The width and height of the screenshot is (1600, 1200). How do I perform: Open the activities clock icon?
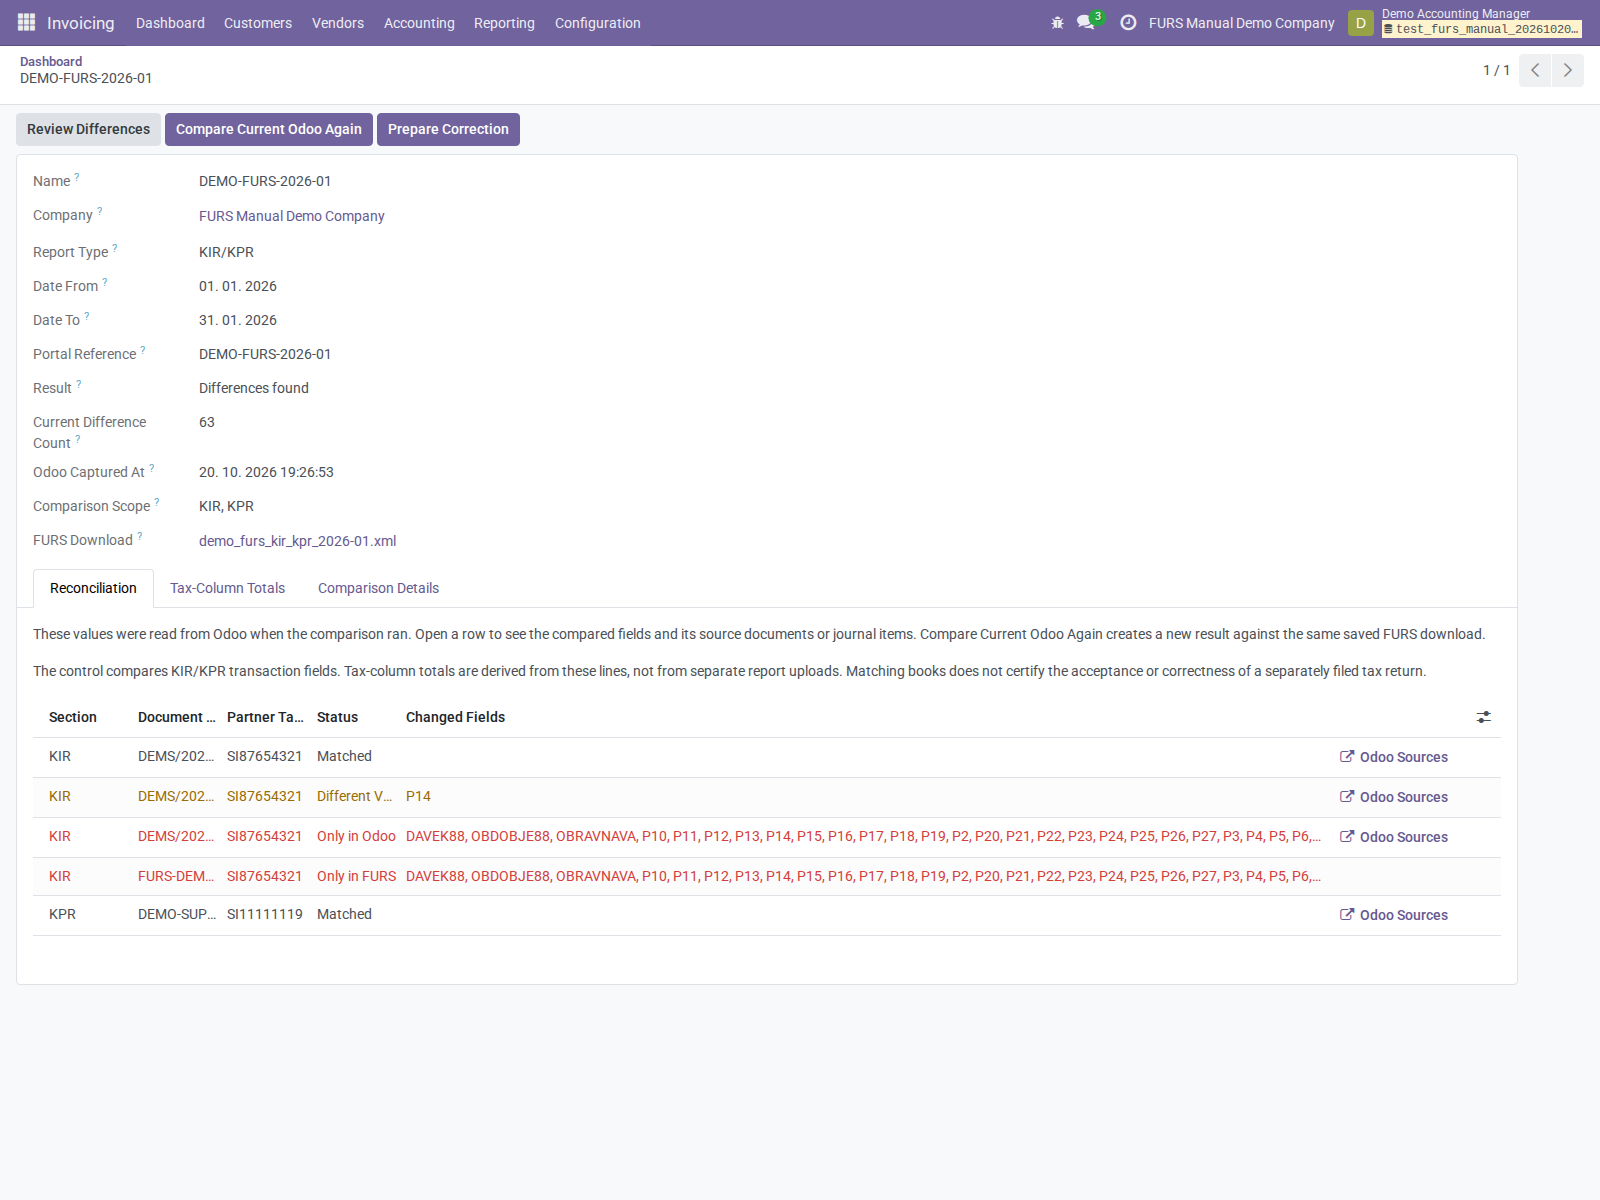tap(1128, 22)
